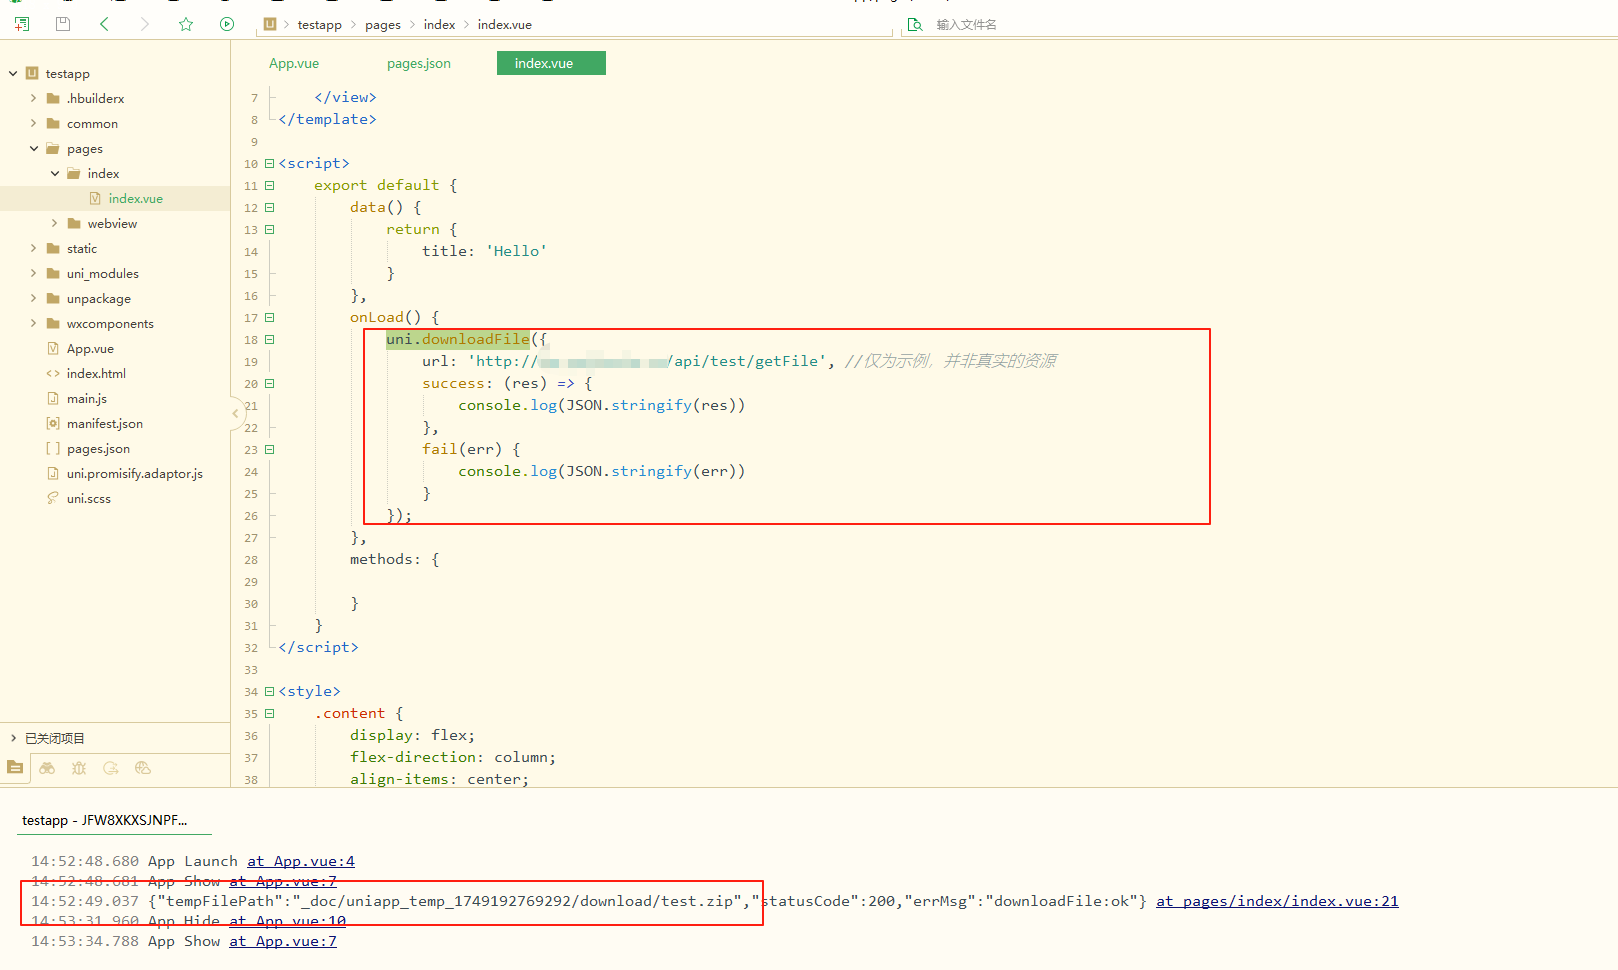Open the project manager folder icon at bottom
Screen dimensions: 1618x970
15,768
